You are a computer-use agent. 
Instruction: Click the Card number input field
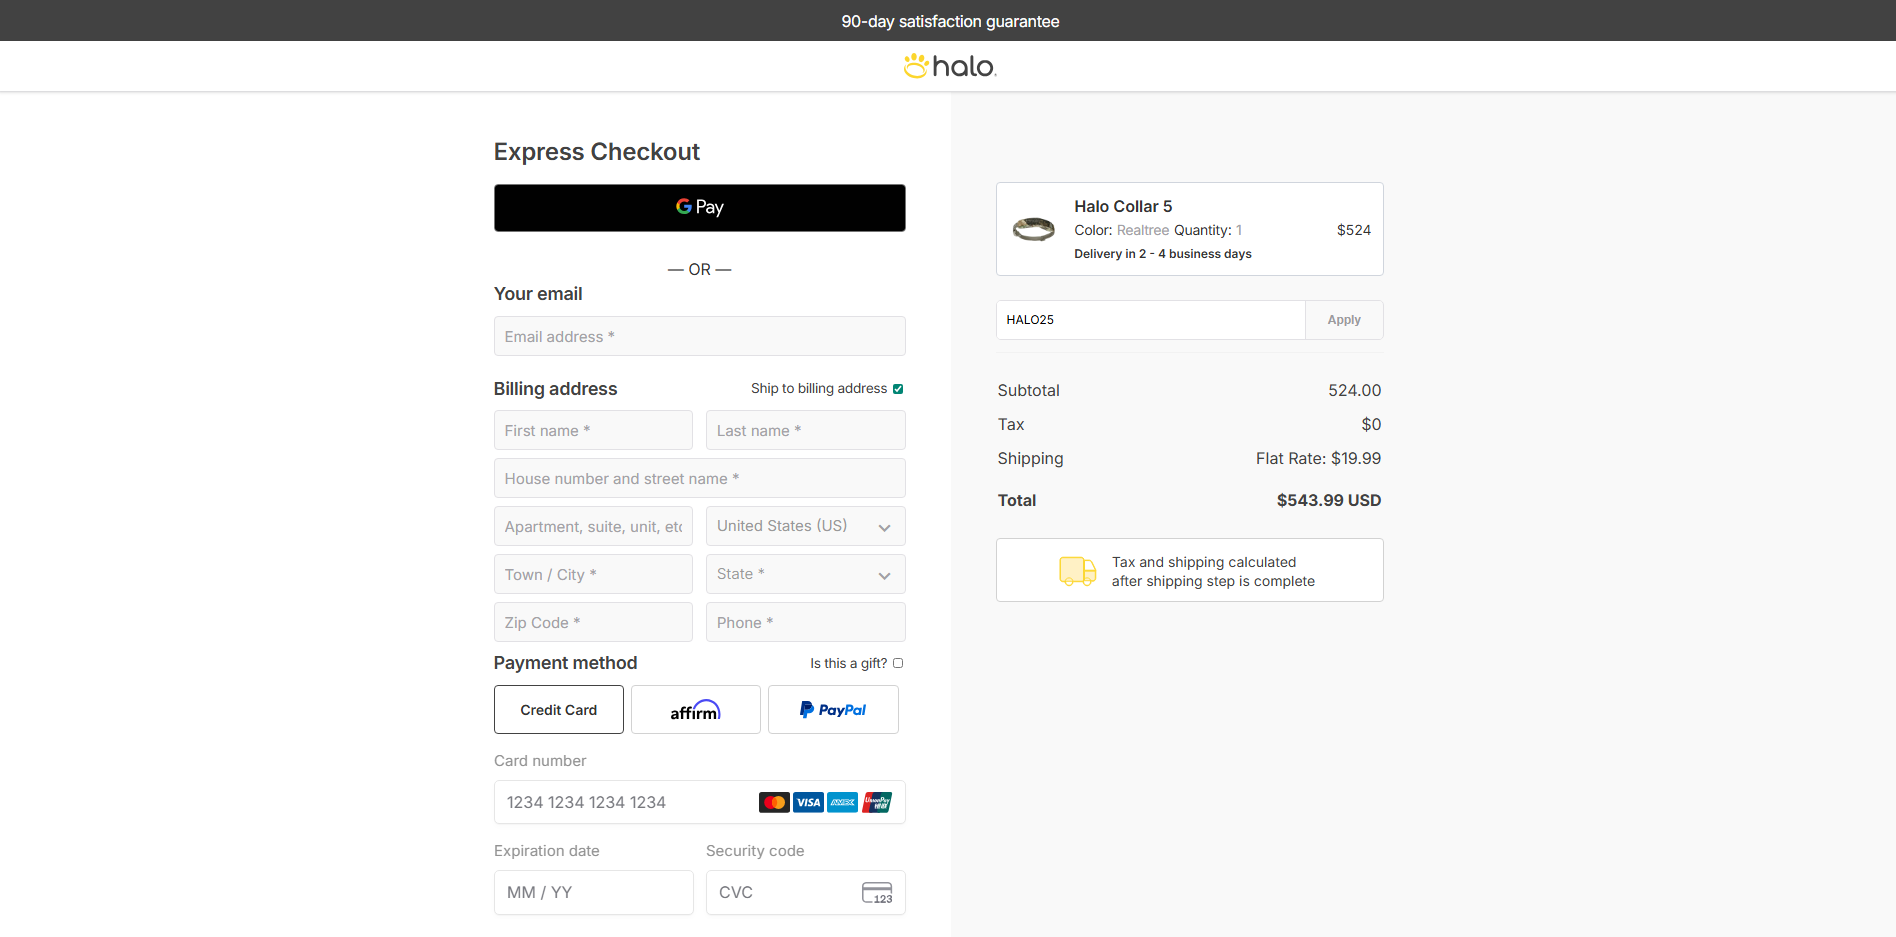(700, 802)
